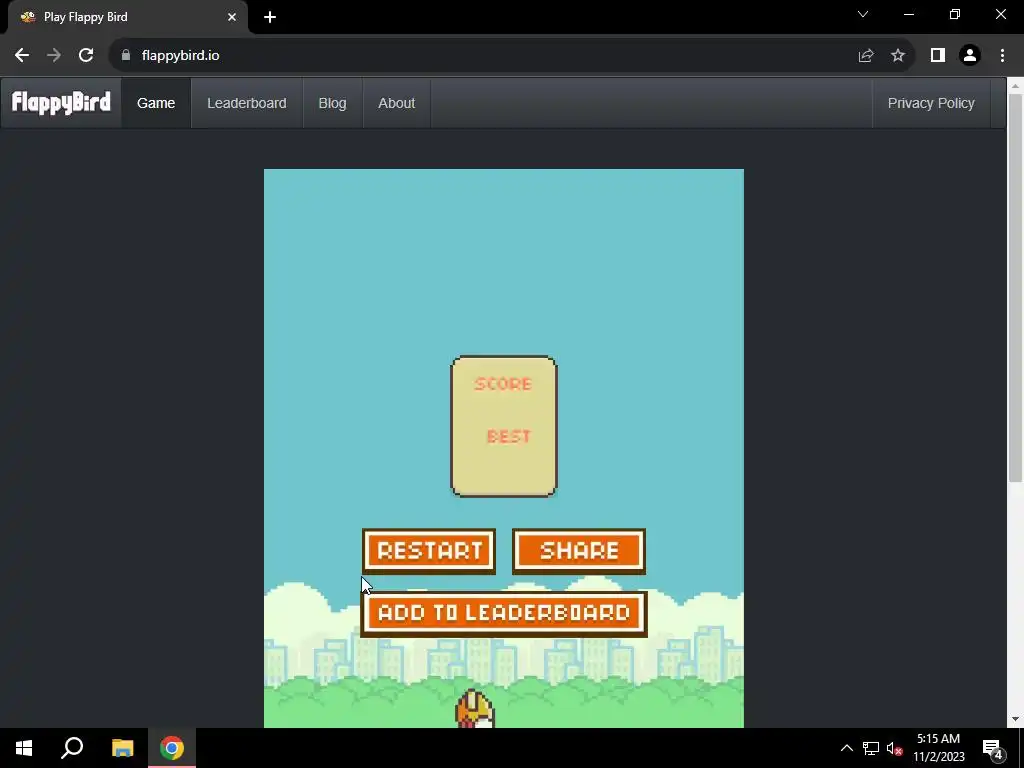Screen dimensions: 1024x768
Task: Click the page vertical scrollbar thumb
Action: click(x=1015, y=287)
